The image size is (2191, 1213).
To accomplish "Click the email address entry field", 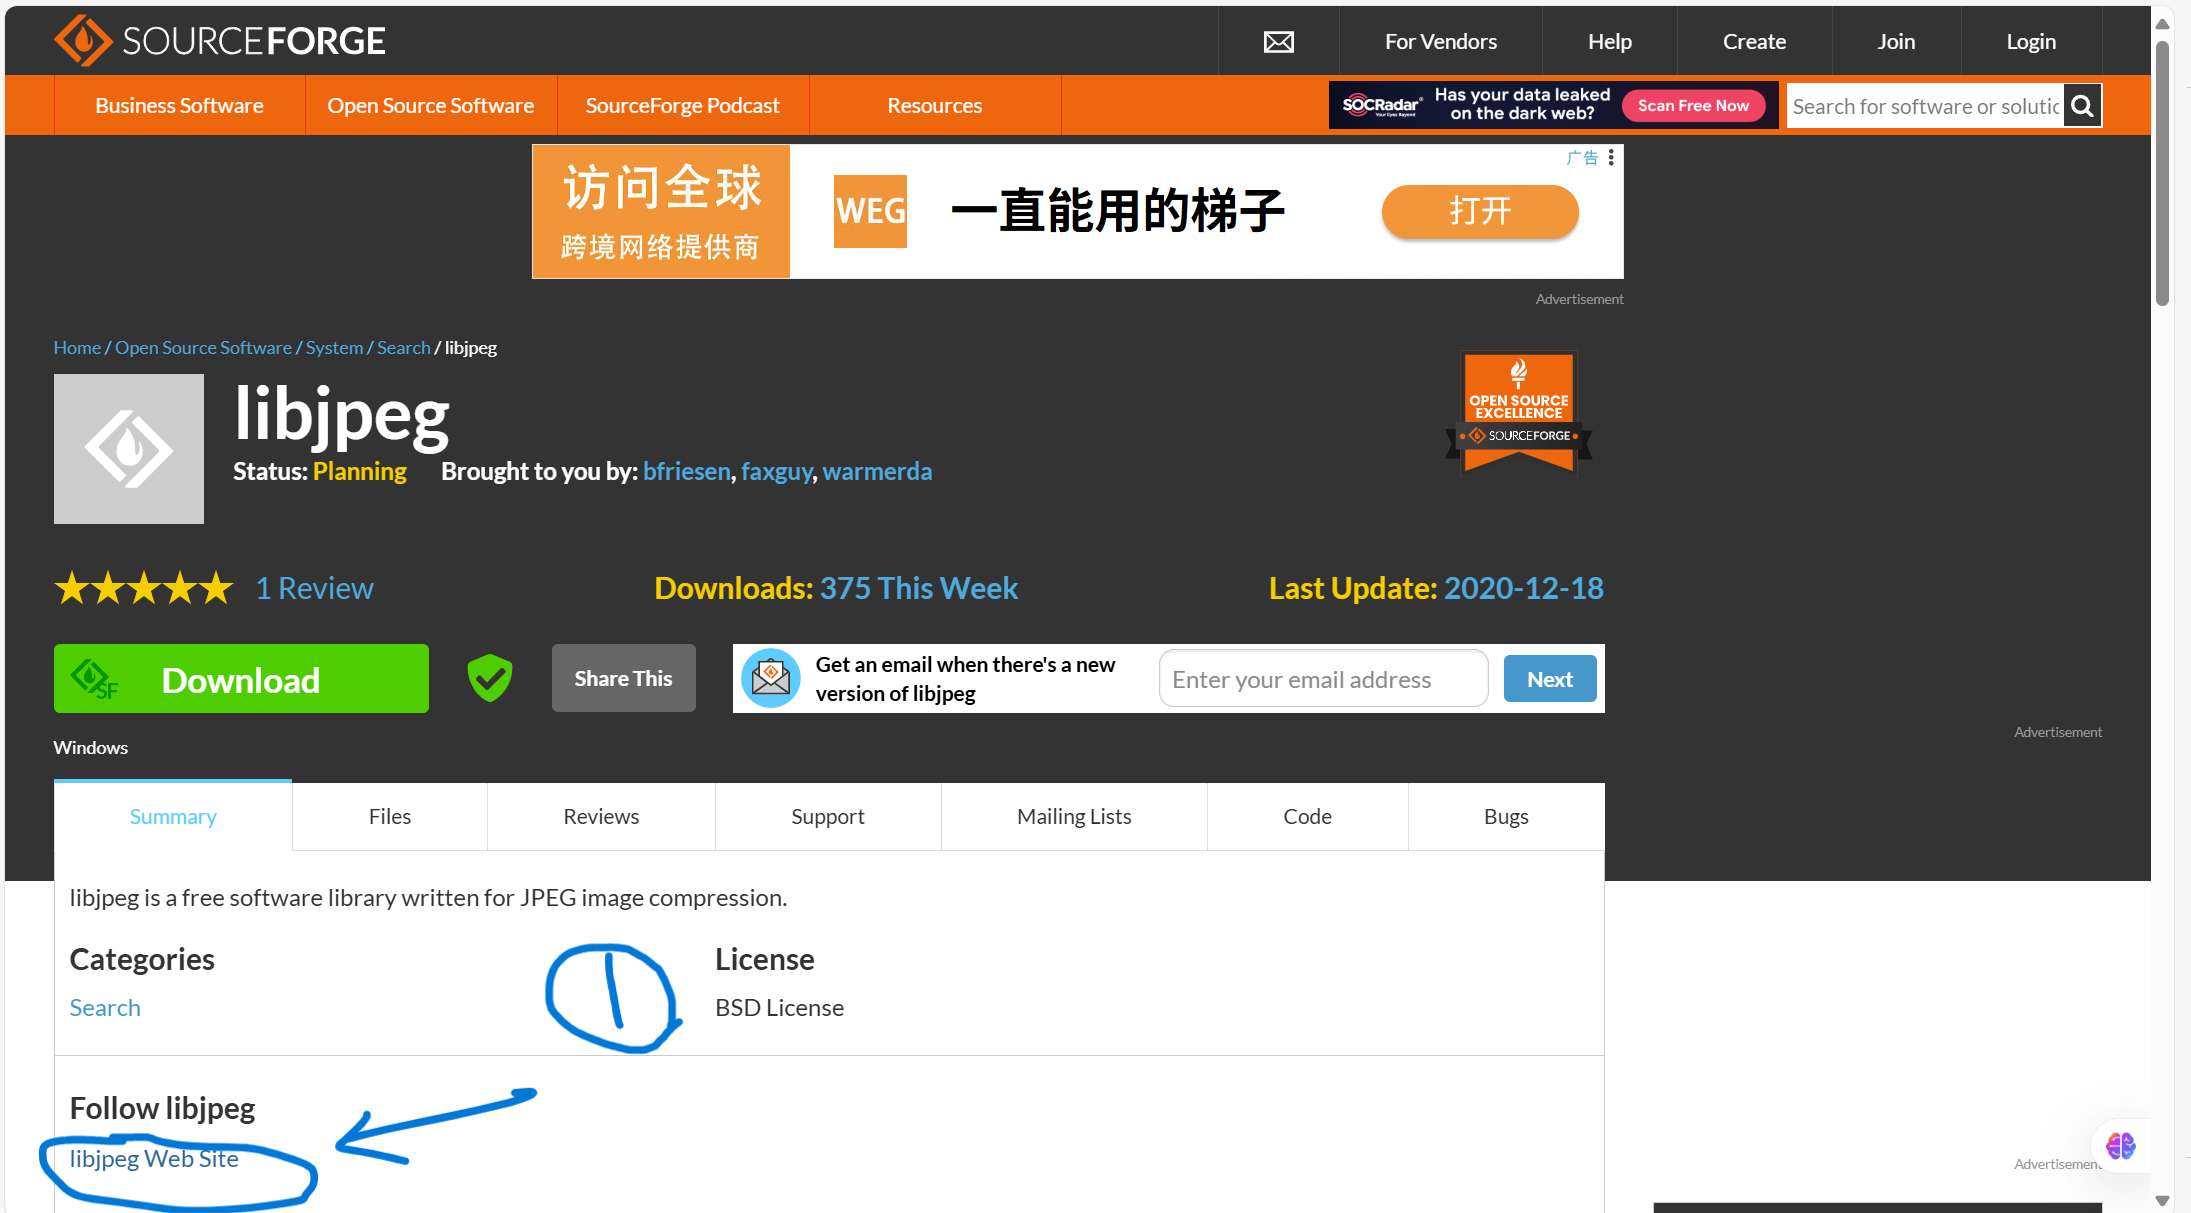I will [x=1322, y=678].
